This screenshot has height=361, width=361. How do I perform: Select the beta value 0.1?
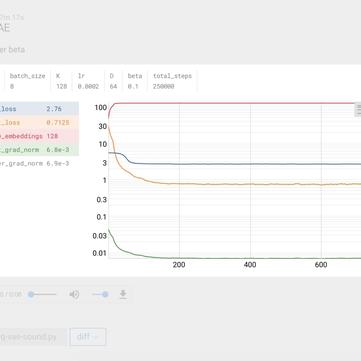pyautogui.click(x=133, y=86)
